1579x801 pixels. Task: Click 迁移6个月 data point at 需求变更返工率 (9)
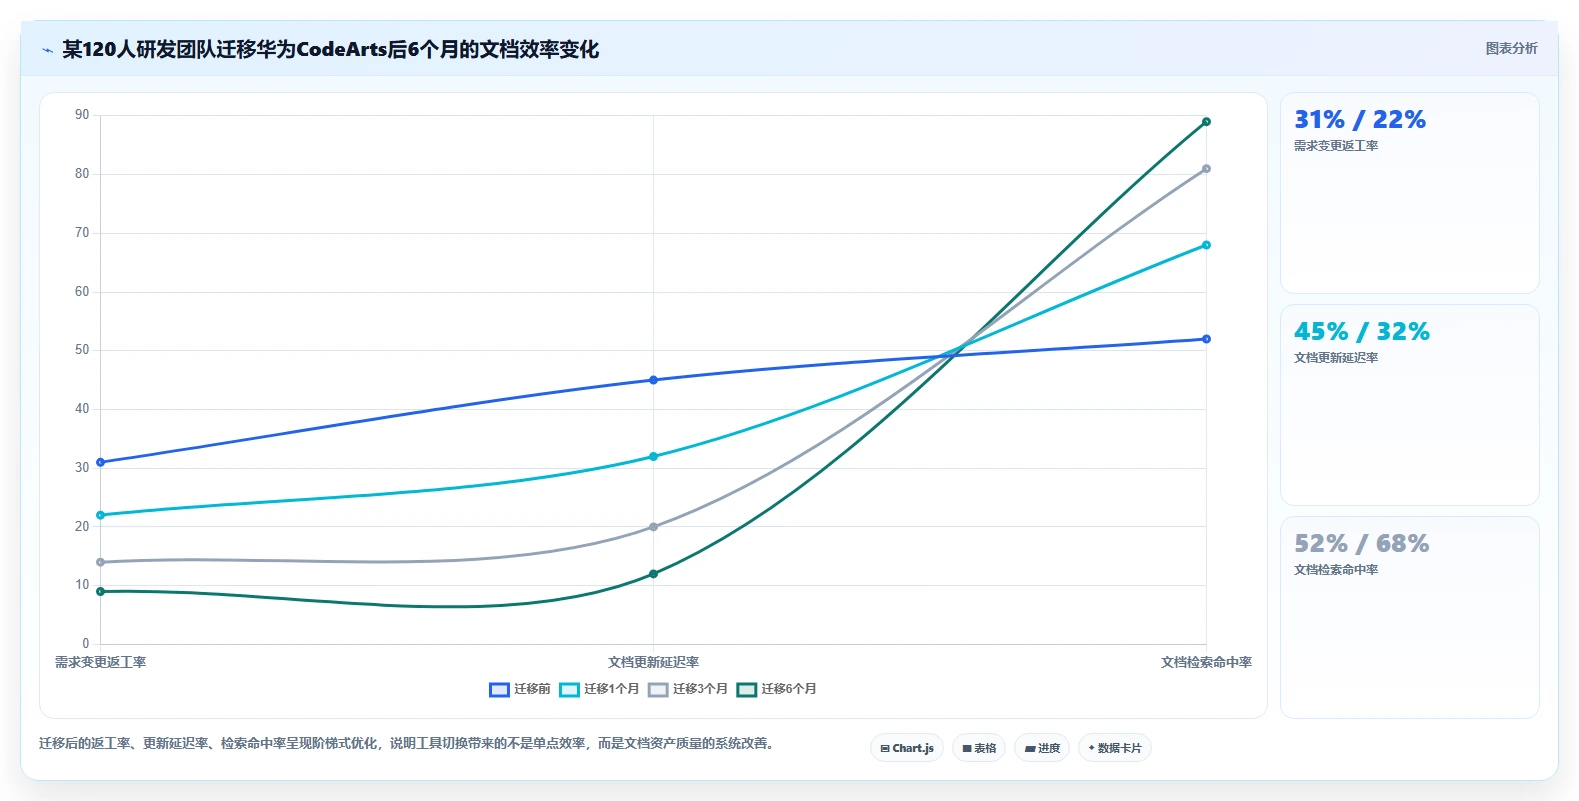click(100, 591)
